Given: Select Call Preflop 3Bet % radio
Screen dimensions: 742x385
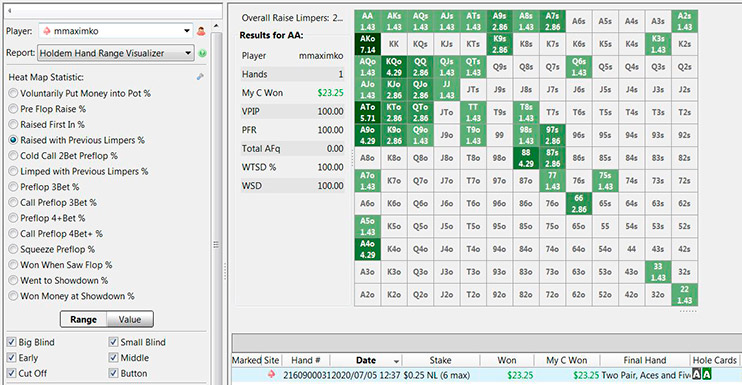Looking at the screenshot, I should pos(13,203).
